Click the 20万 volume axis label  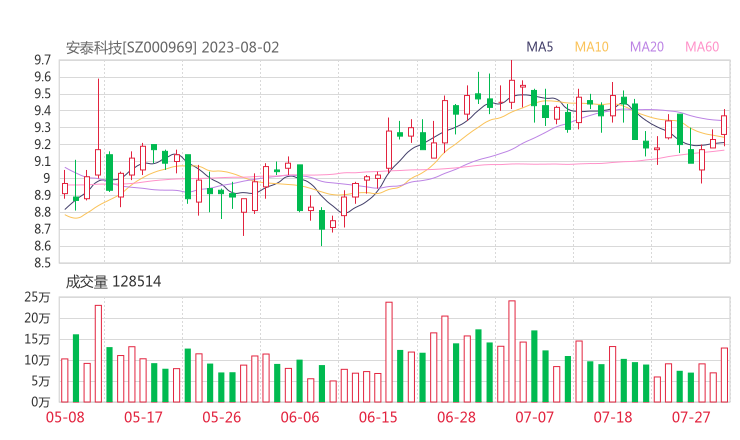pos(37,318)
